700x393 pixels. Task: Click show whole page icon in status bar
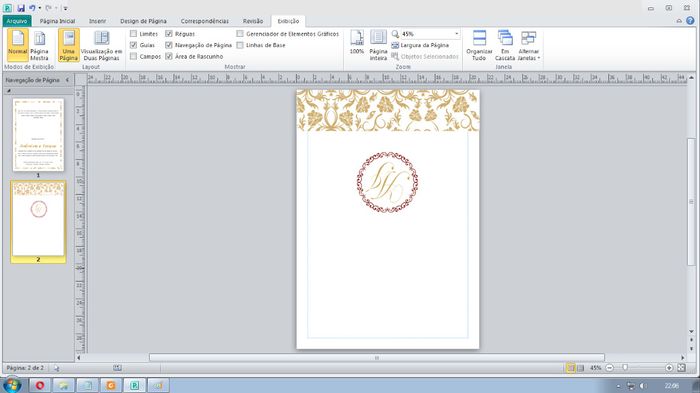pyautogui.click(x=681, y=368)
